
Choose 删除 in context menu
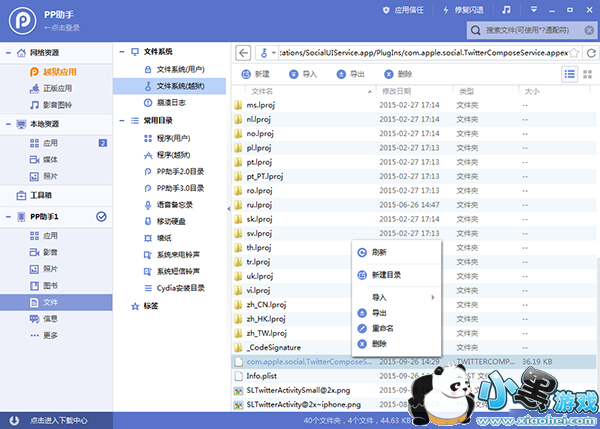click(396, 344)
